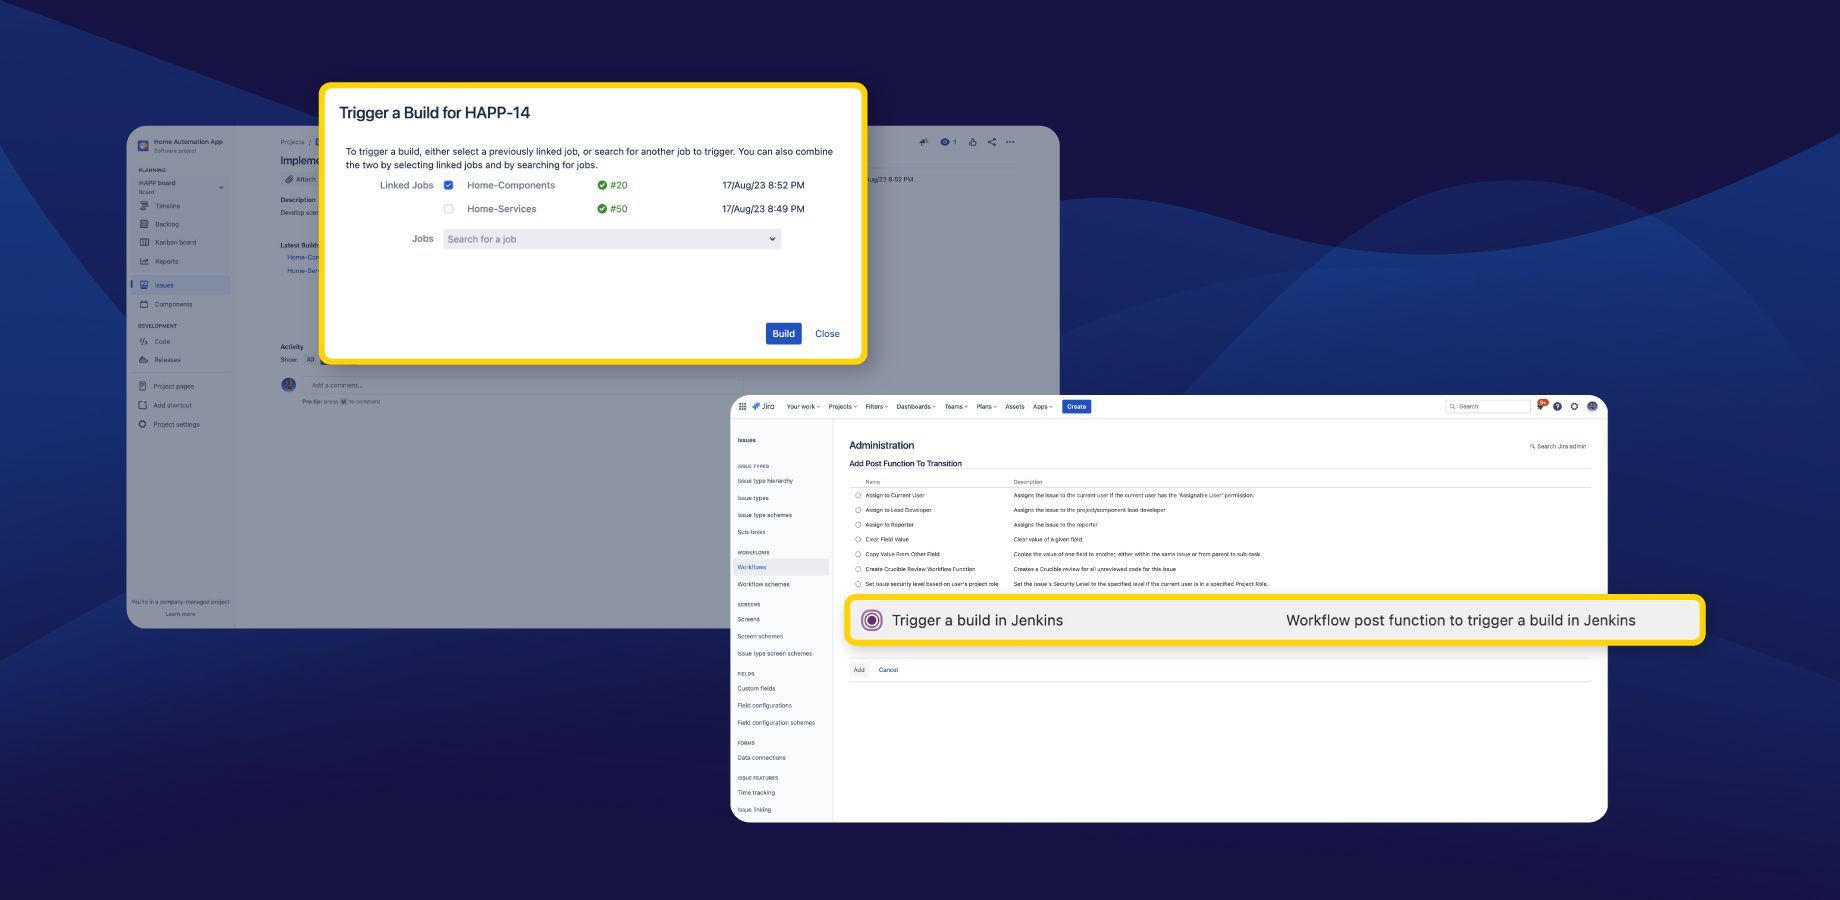Open the Dashboards dropdown menu
The height and width of the screenshot is (900, 1840).
tap(915, 406)
